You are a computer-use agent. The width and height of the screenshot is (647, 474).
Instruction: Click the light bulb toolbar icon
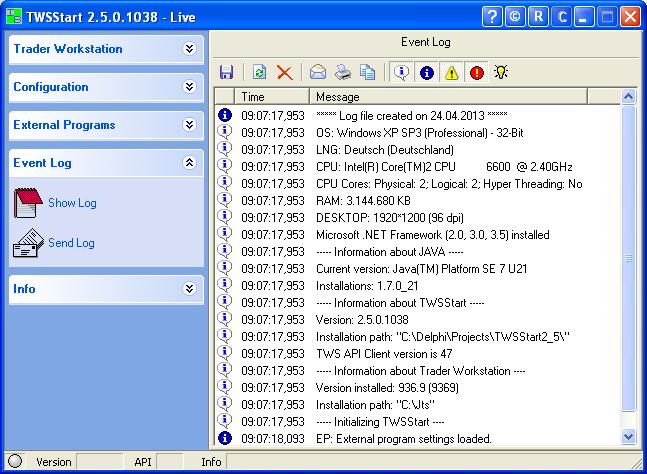point(501,72)
